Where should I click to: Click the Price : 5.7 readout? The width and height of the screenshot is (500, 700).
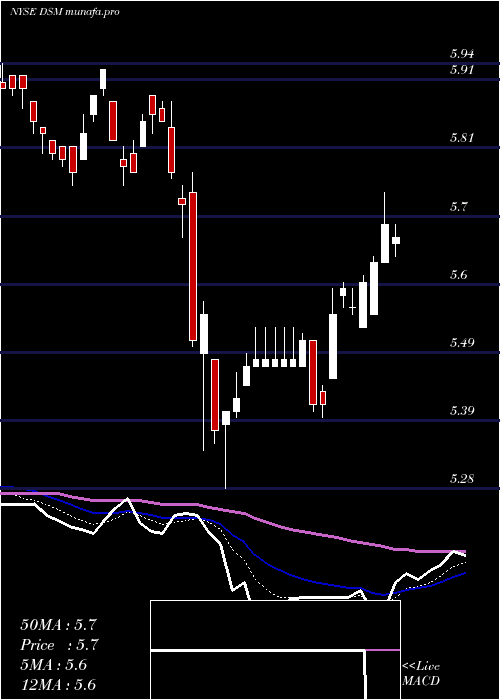point(59,645)
